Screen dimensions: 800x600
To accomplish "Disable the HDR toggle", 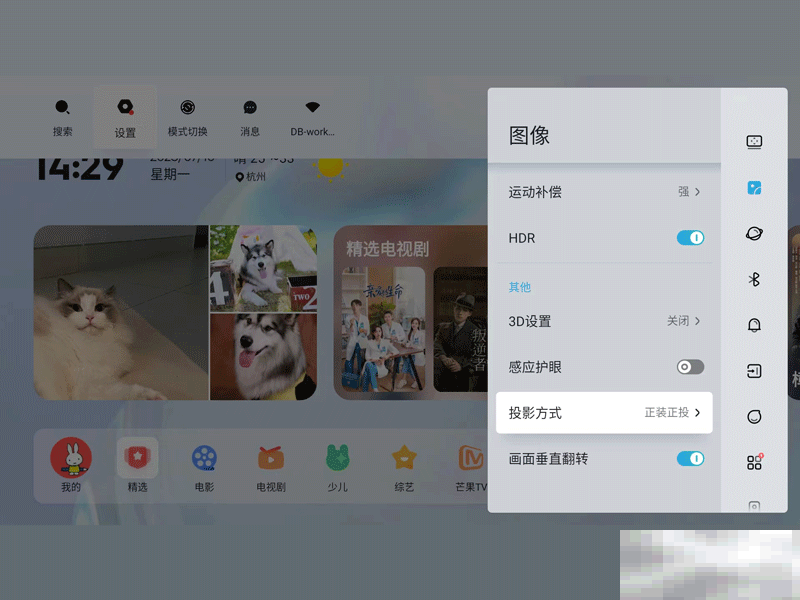I will click(690, 238).
